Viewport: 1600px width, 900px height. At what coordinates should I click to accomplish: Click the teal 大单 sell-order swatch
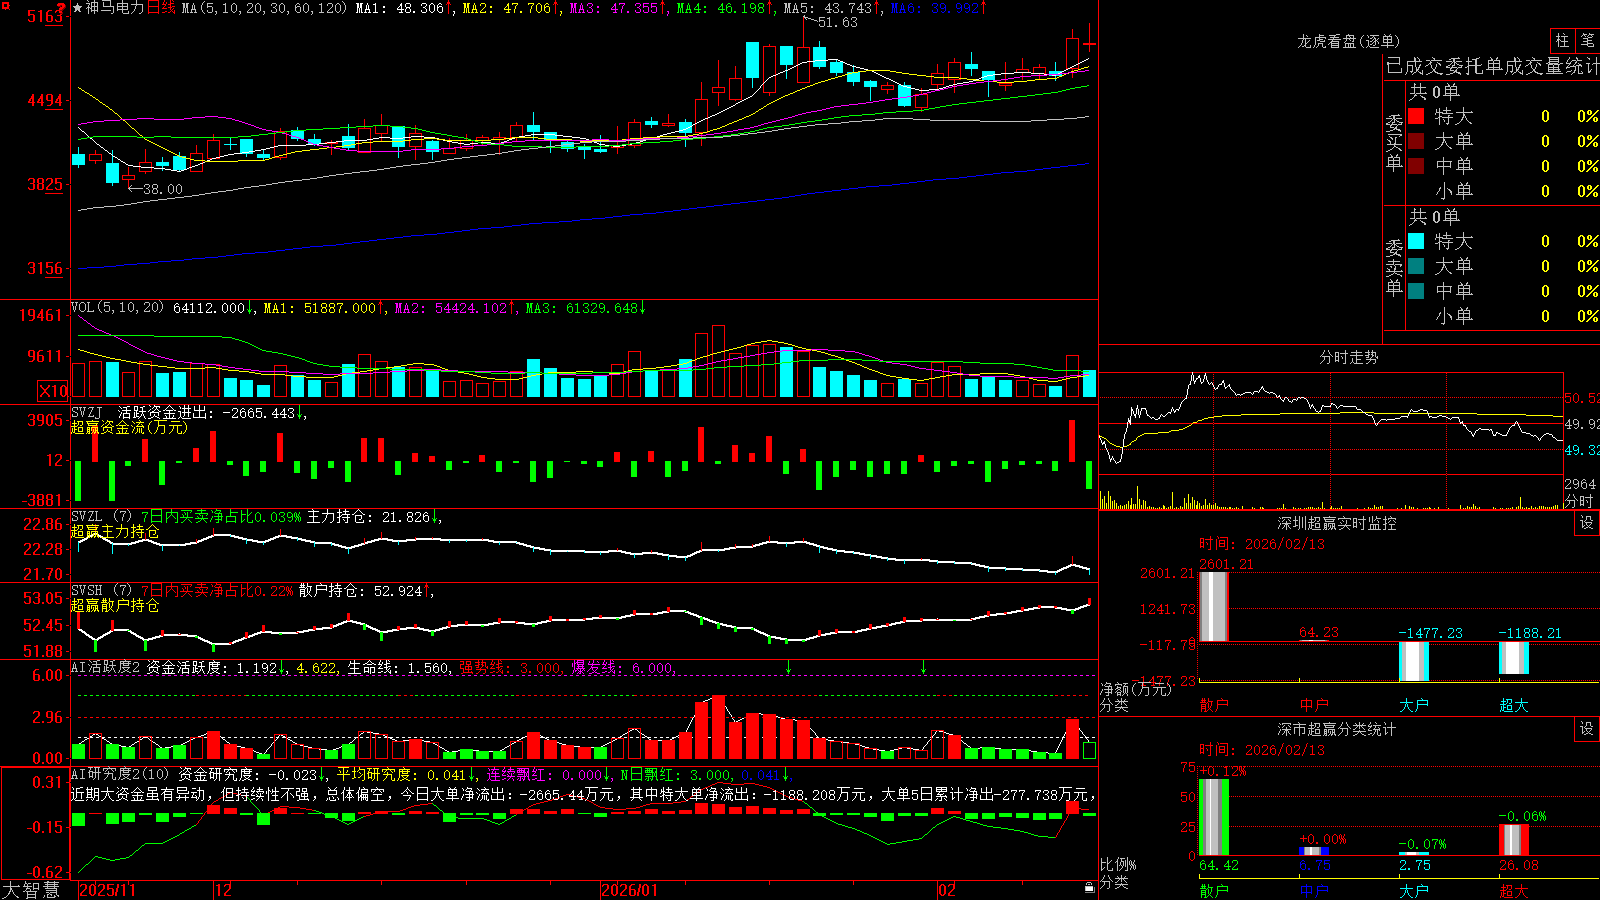click(x=1416, y=266)
